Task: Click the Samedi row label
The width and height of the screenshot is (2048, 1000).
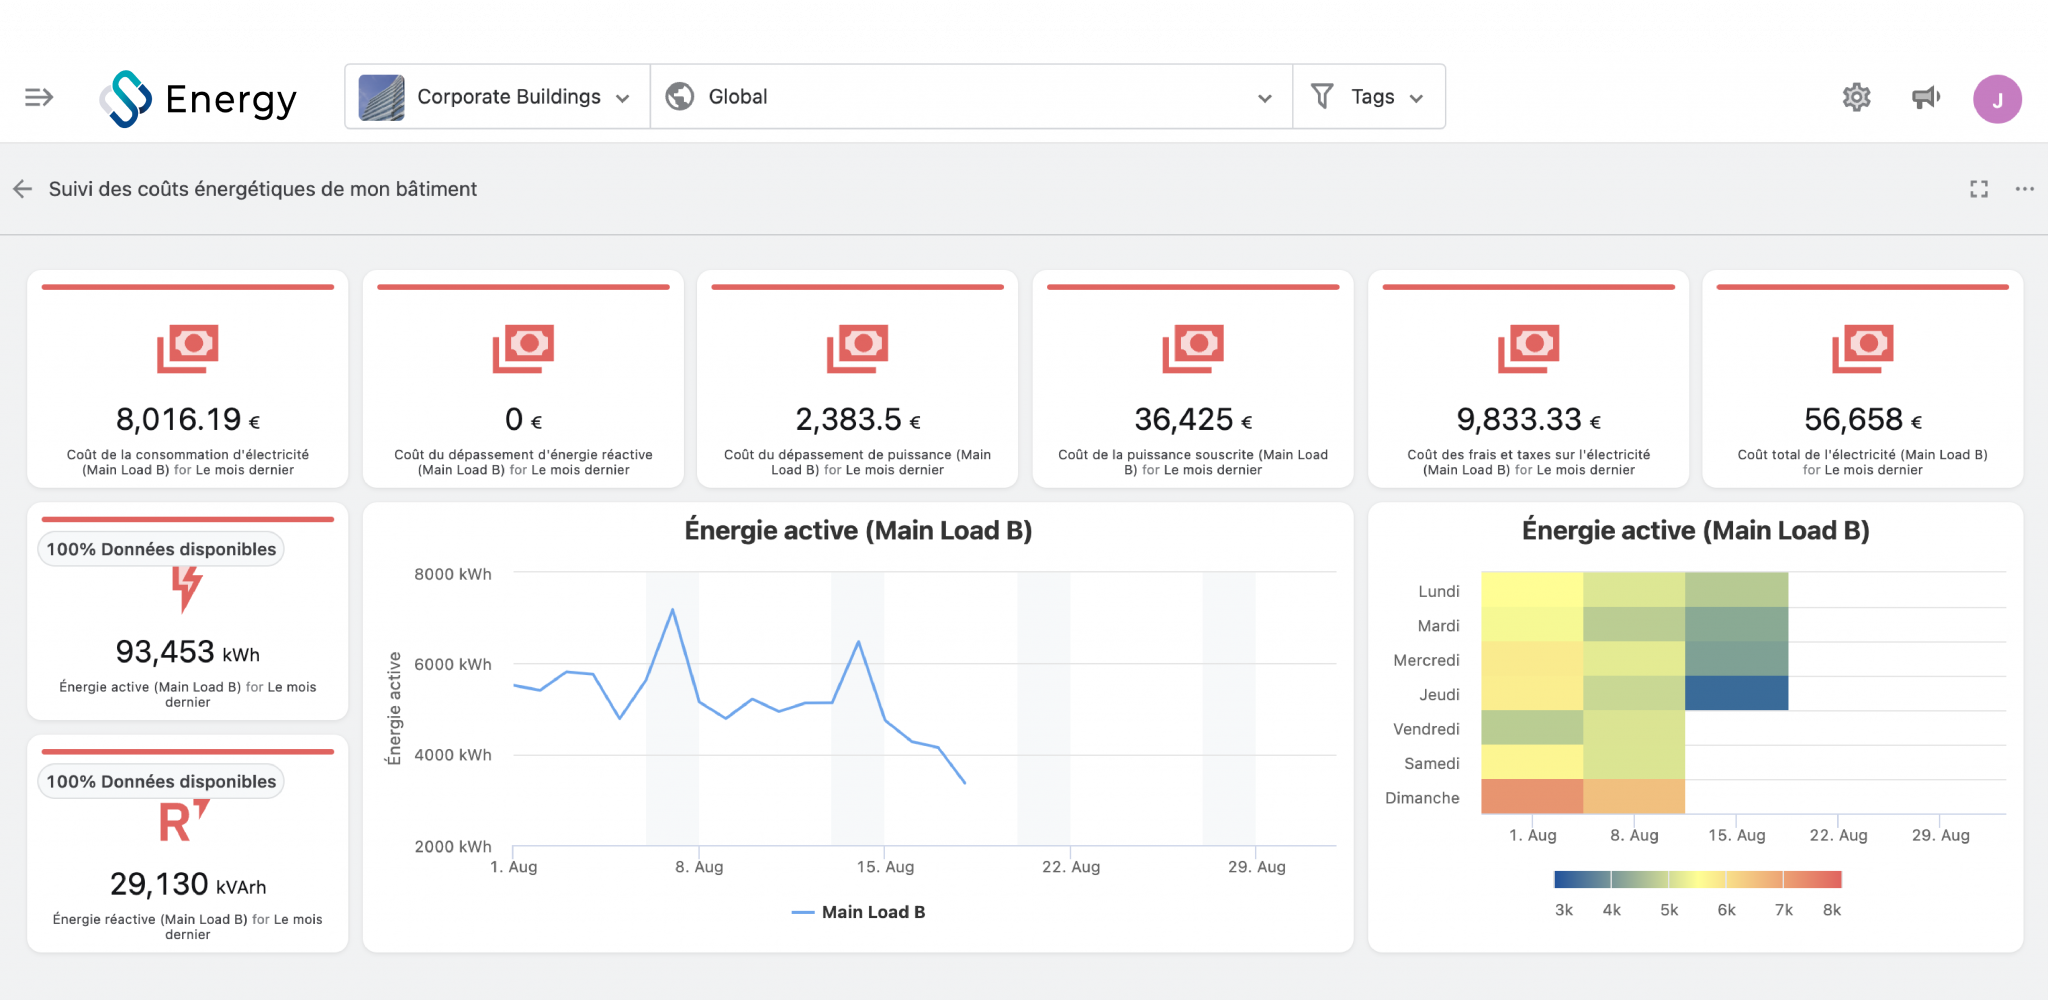Action: (1432, 763)
